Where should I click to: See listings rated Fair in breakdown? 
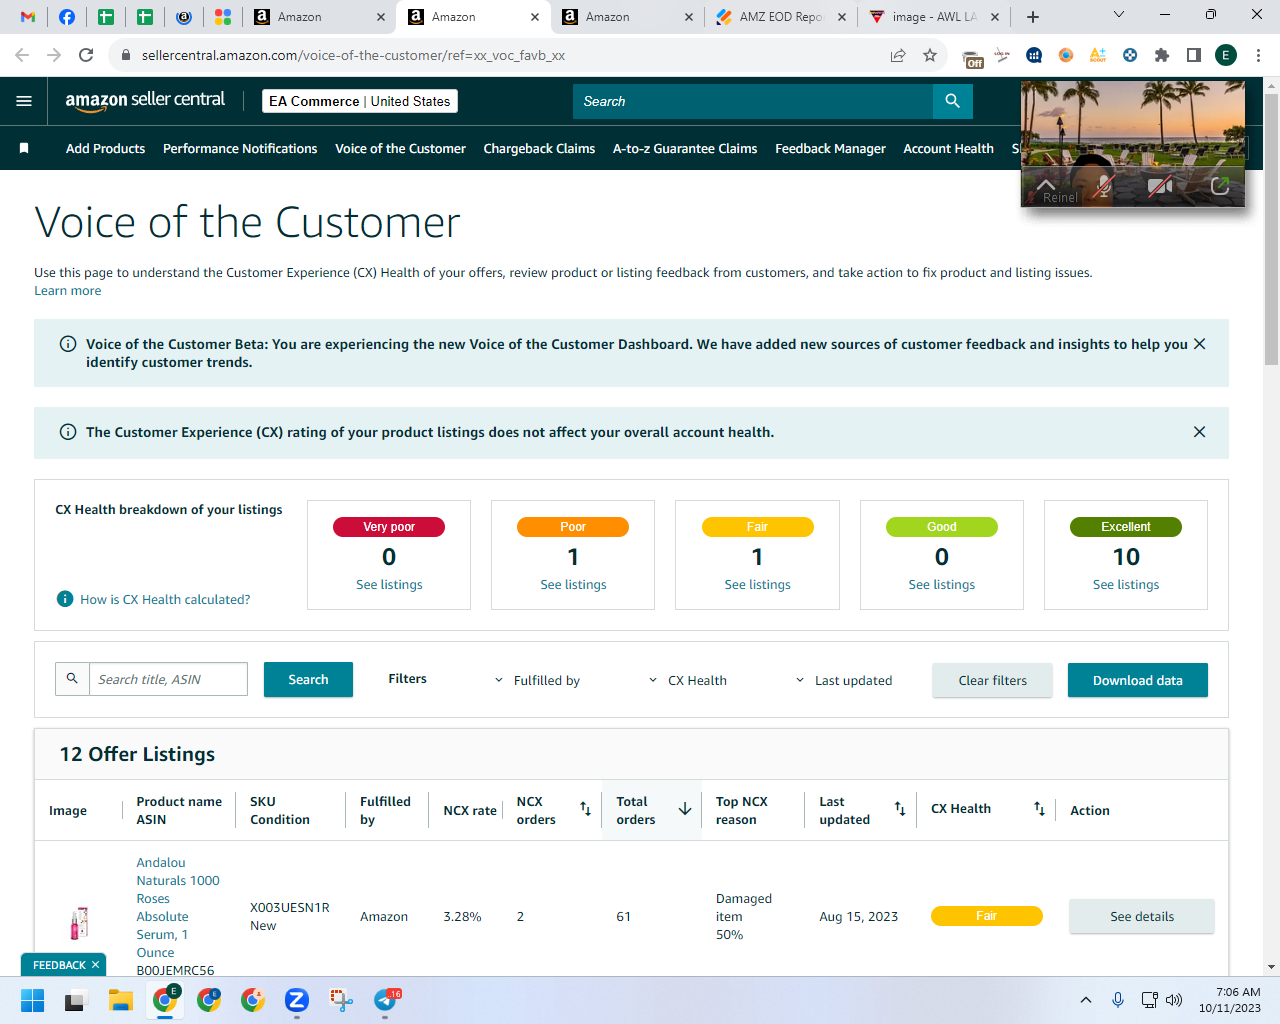tap(757, 585)
